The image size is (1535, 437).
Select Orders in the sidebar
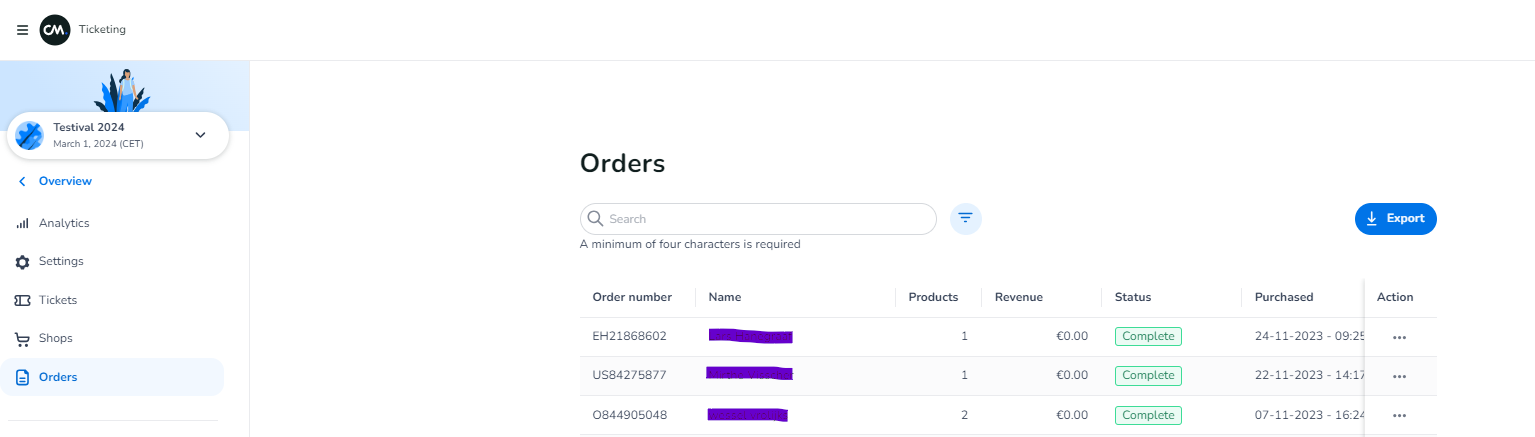[58, 377]
